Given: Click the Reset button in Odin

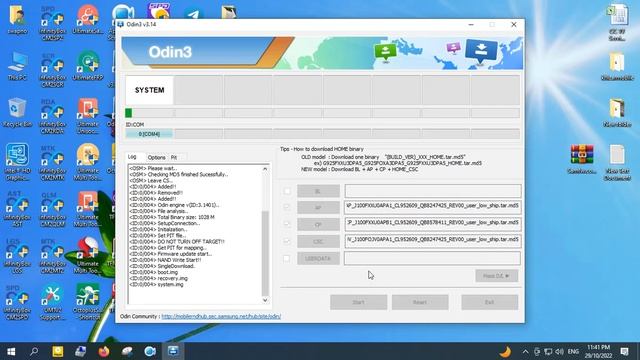Looking at the screenshot, I should pyautogui.click(x=420, y=302).
